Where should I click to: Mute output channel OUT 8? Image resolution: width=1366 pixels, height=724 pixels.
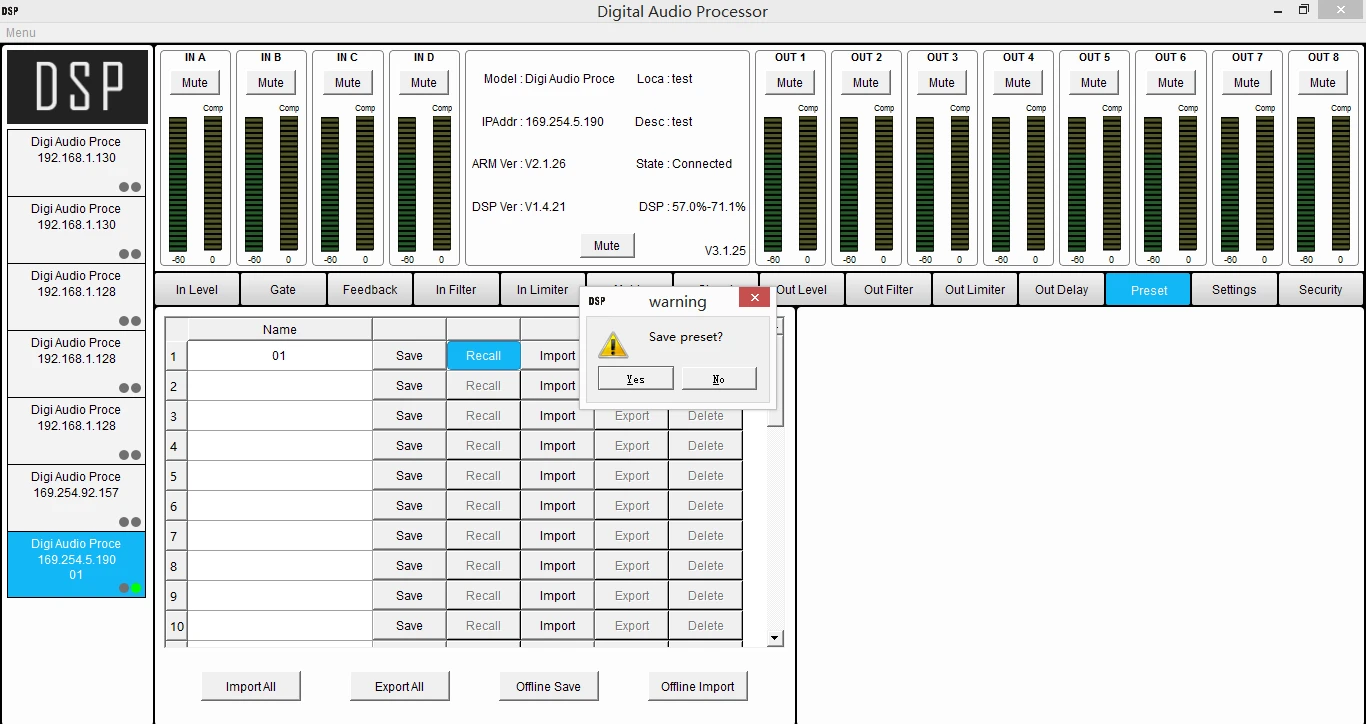click(x=1323, y=82)
